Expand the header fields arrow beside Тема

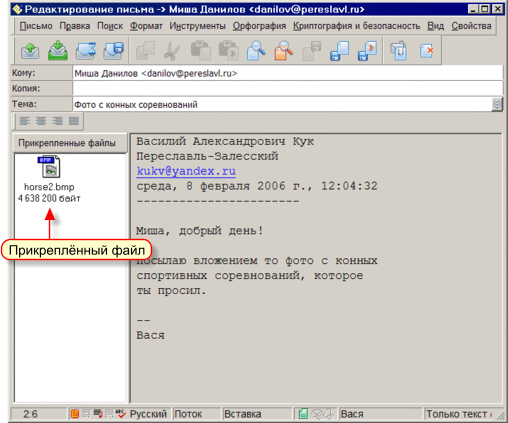497,105
